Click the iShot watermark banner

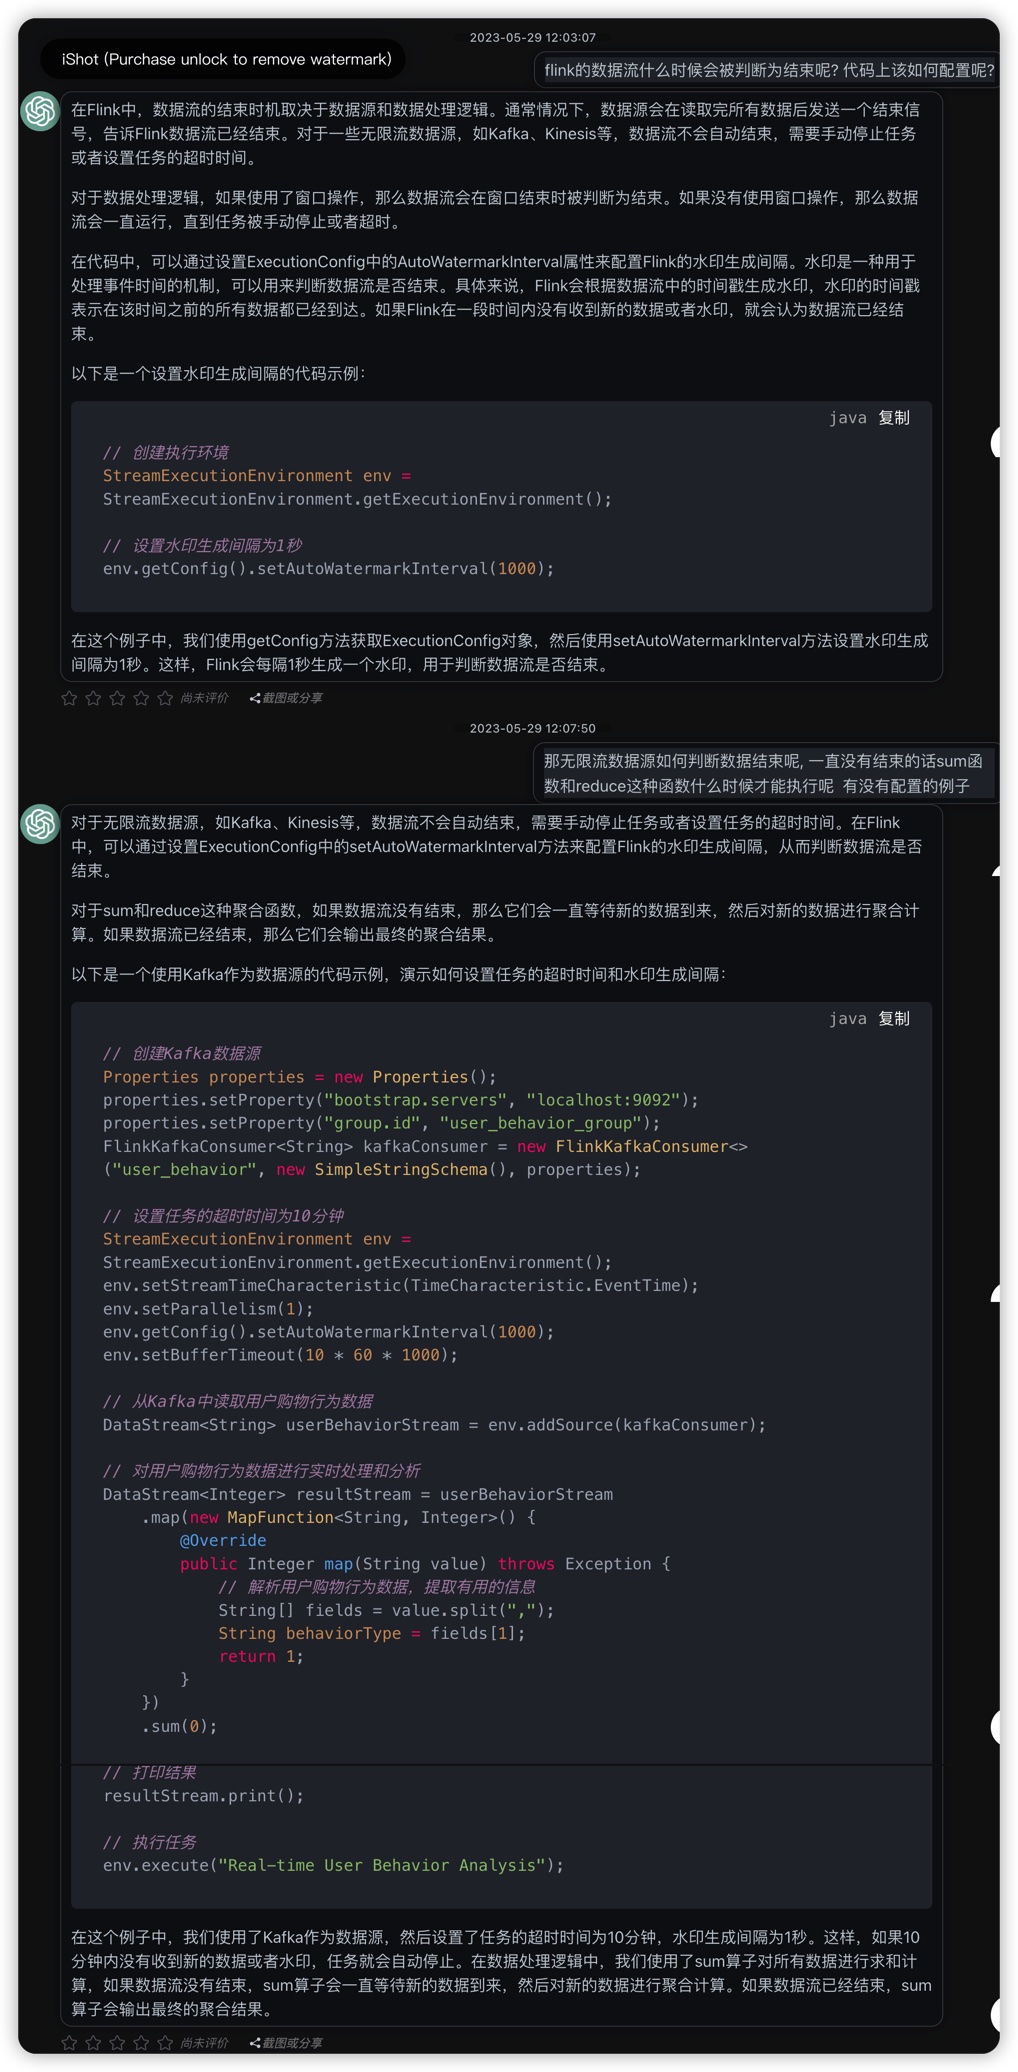click(226, 59)
